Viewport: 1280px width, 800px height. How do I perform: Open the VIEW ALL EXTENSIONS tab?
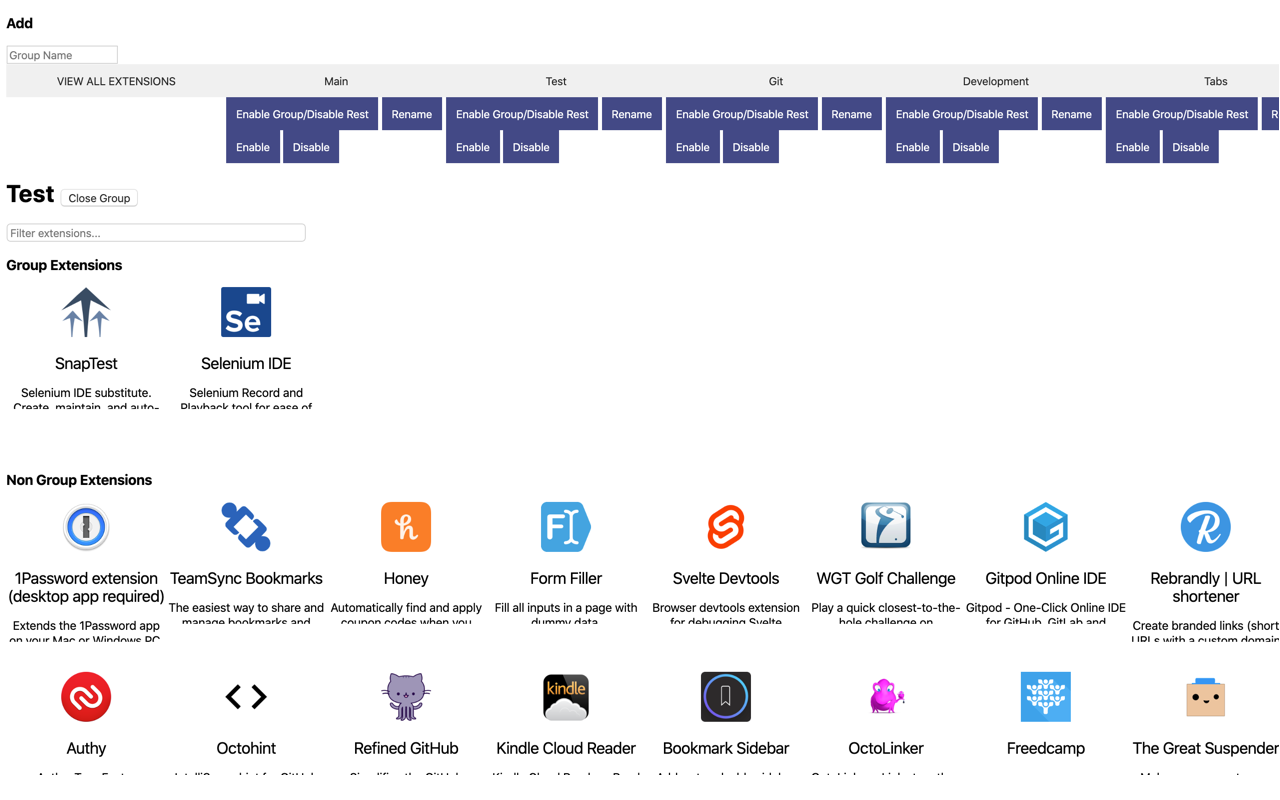coord(116,81)
